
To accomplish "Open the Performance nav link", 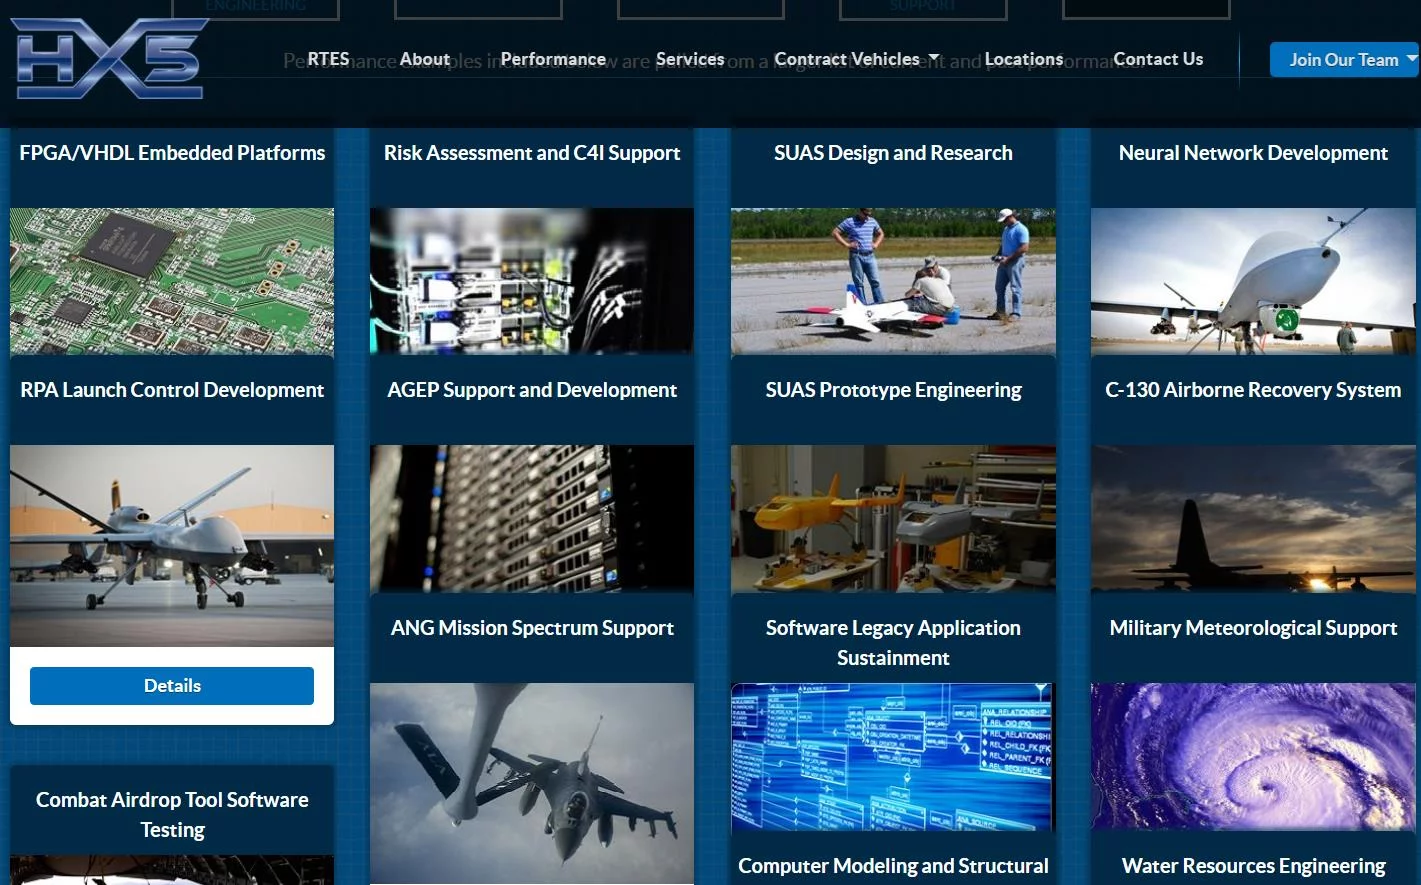I will [x=553, y=59].
